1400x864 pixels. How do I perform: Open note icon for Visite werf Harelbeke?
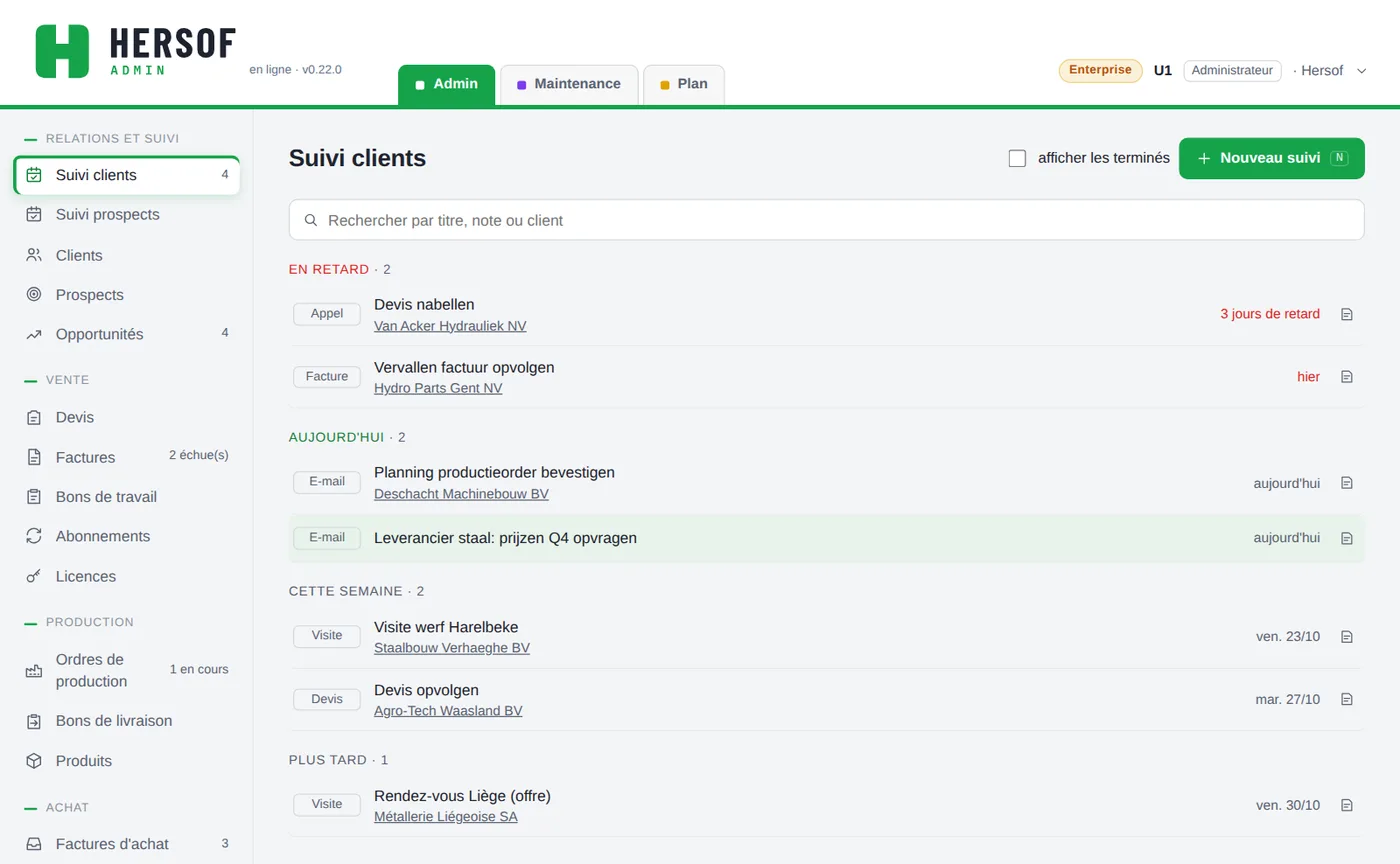pyautogui.click(x=1347, y=637)
